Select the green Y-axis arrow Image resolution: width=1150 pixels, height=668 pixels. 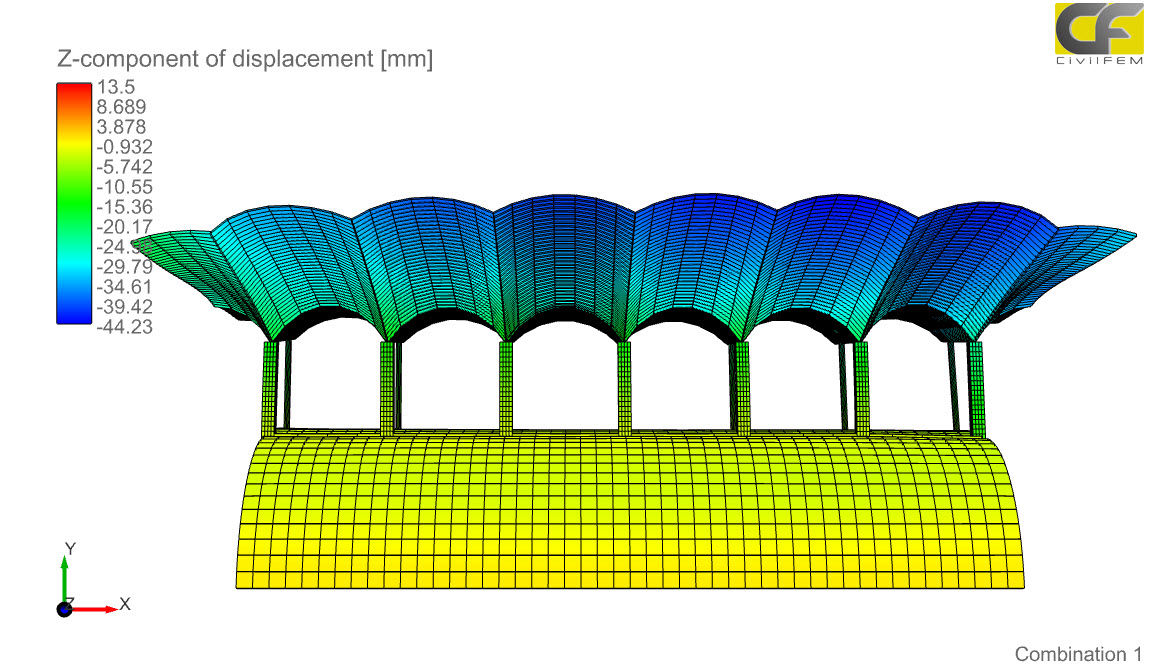click(x=65, y=578)
